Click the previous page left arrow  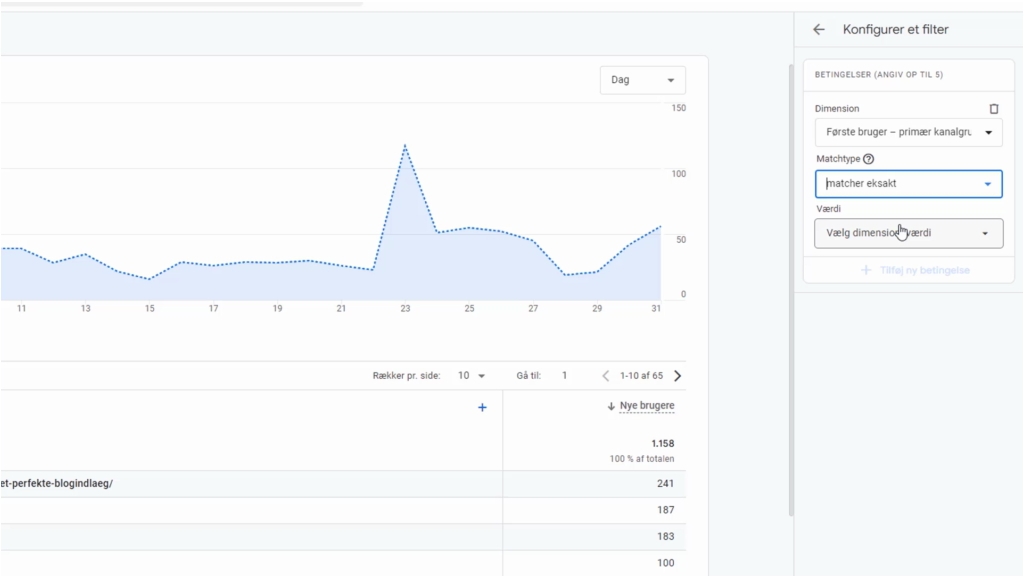[605, 375]
